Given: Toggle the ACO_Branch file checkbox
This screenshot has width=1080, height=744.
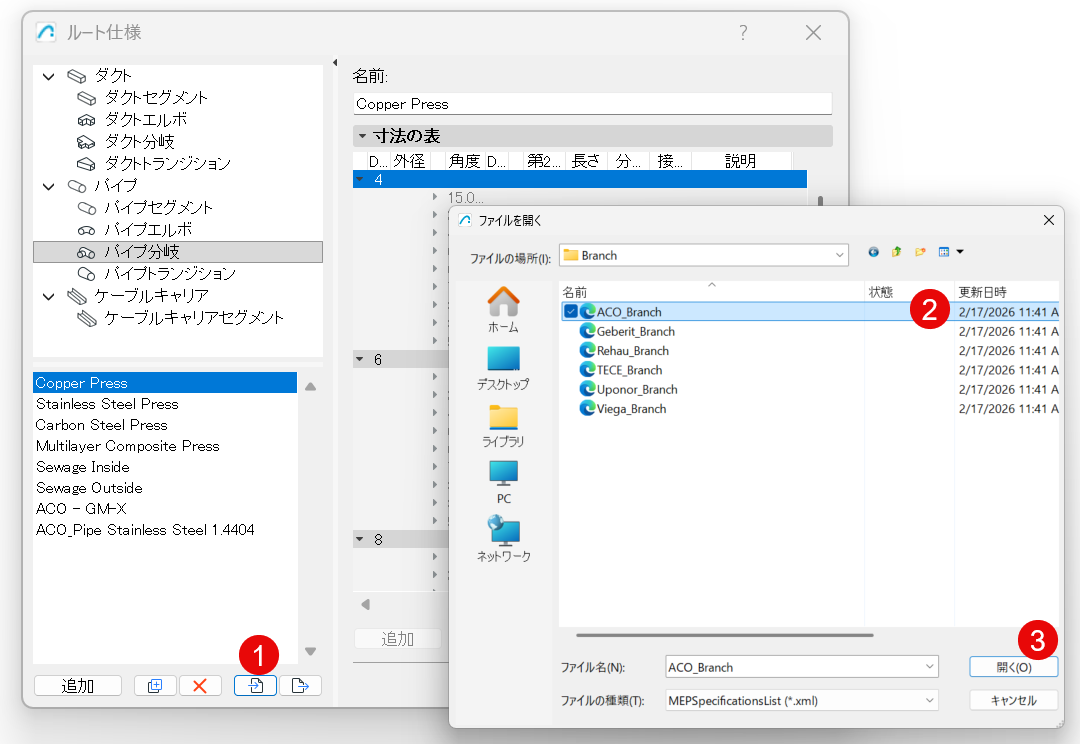Looking at the screenshot, I should (x=570, y=311).
